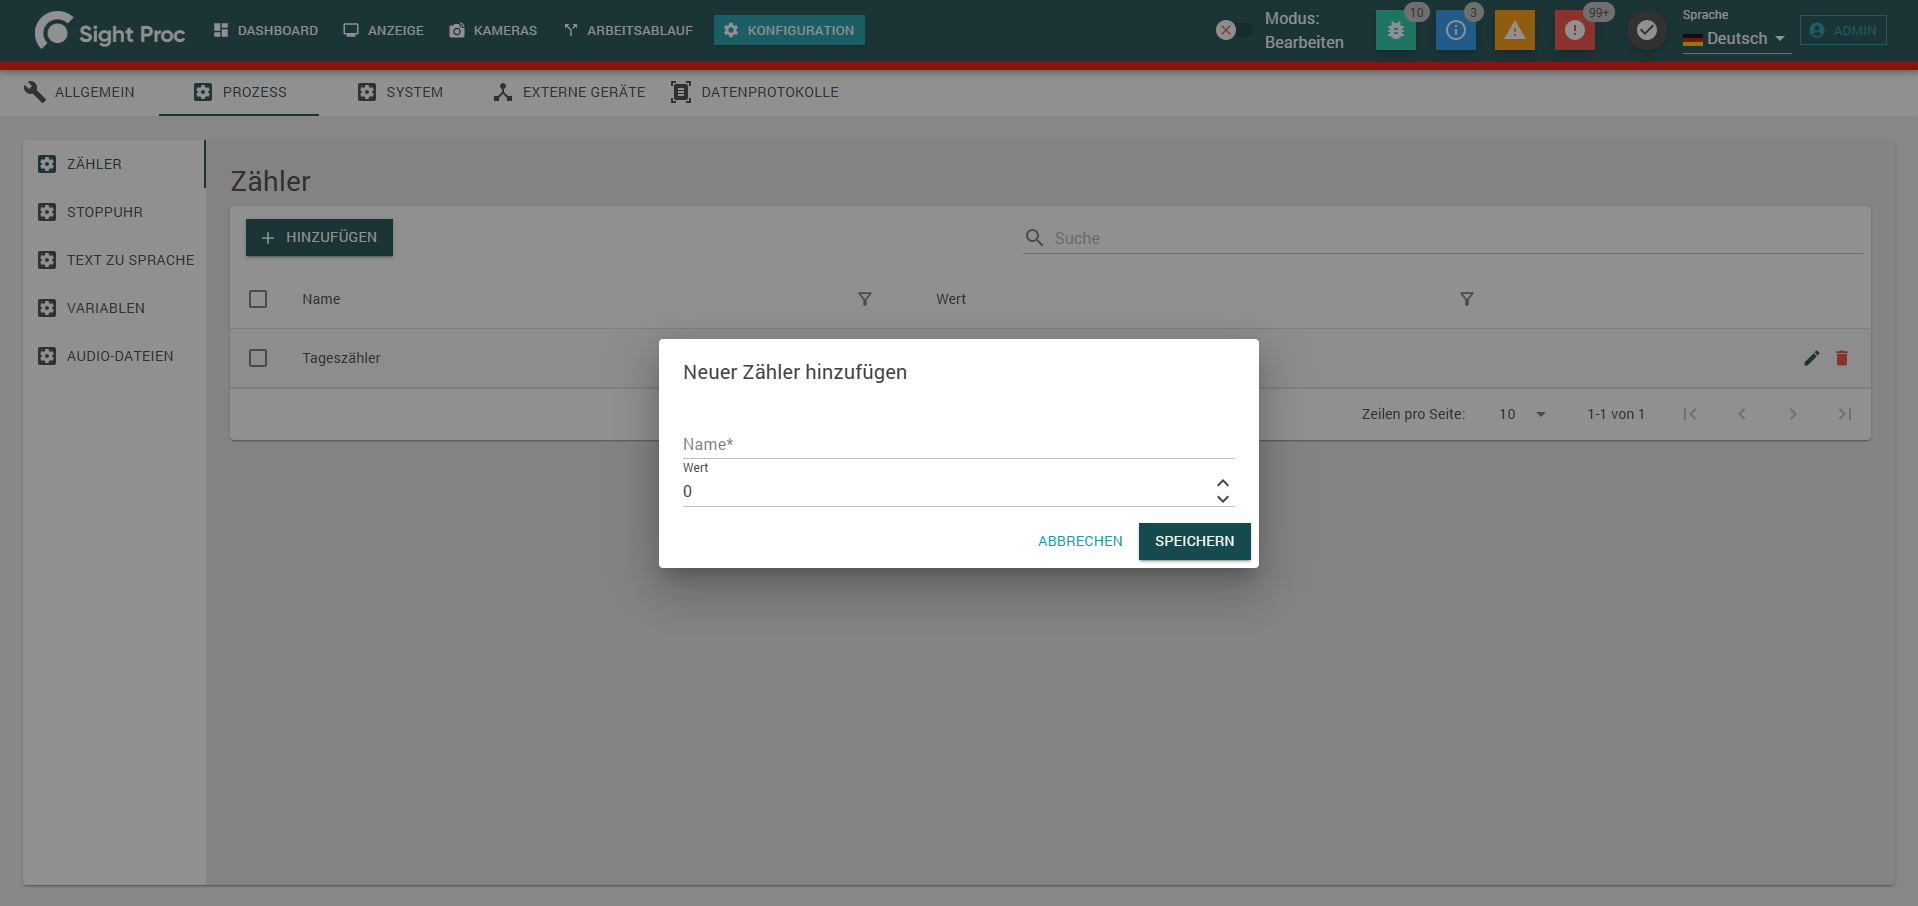This screenshot has height=906, width=1918.
Task: Open the blue info notifications
Action: (x=1455, y=30)
